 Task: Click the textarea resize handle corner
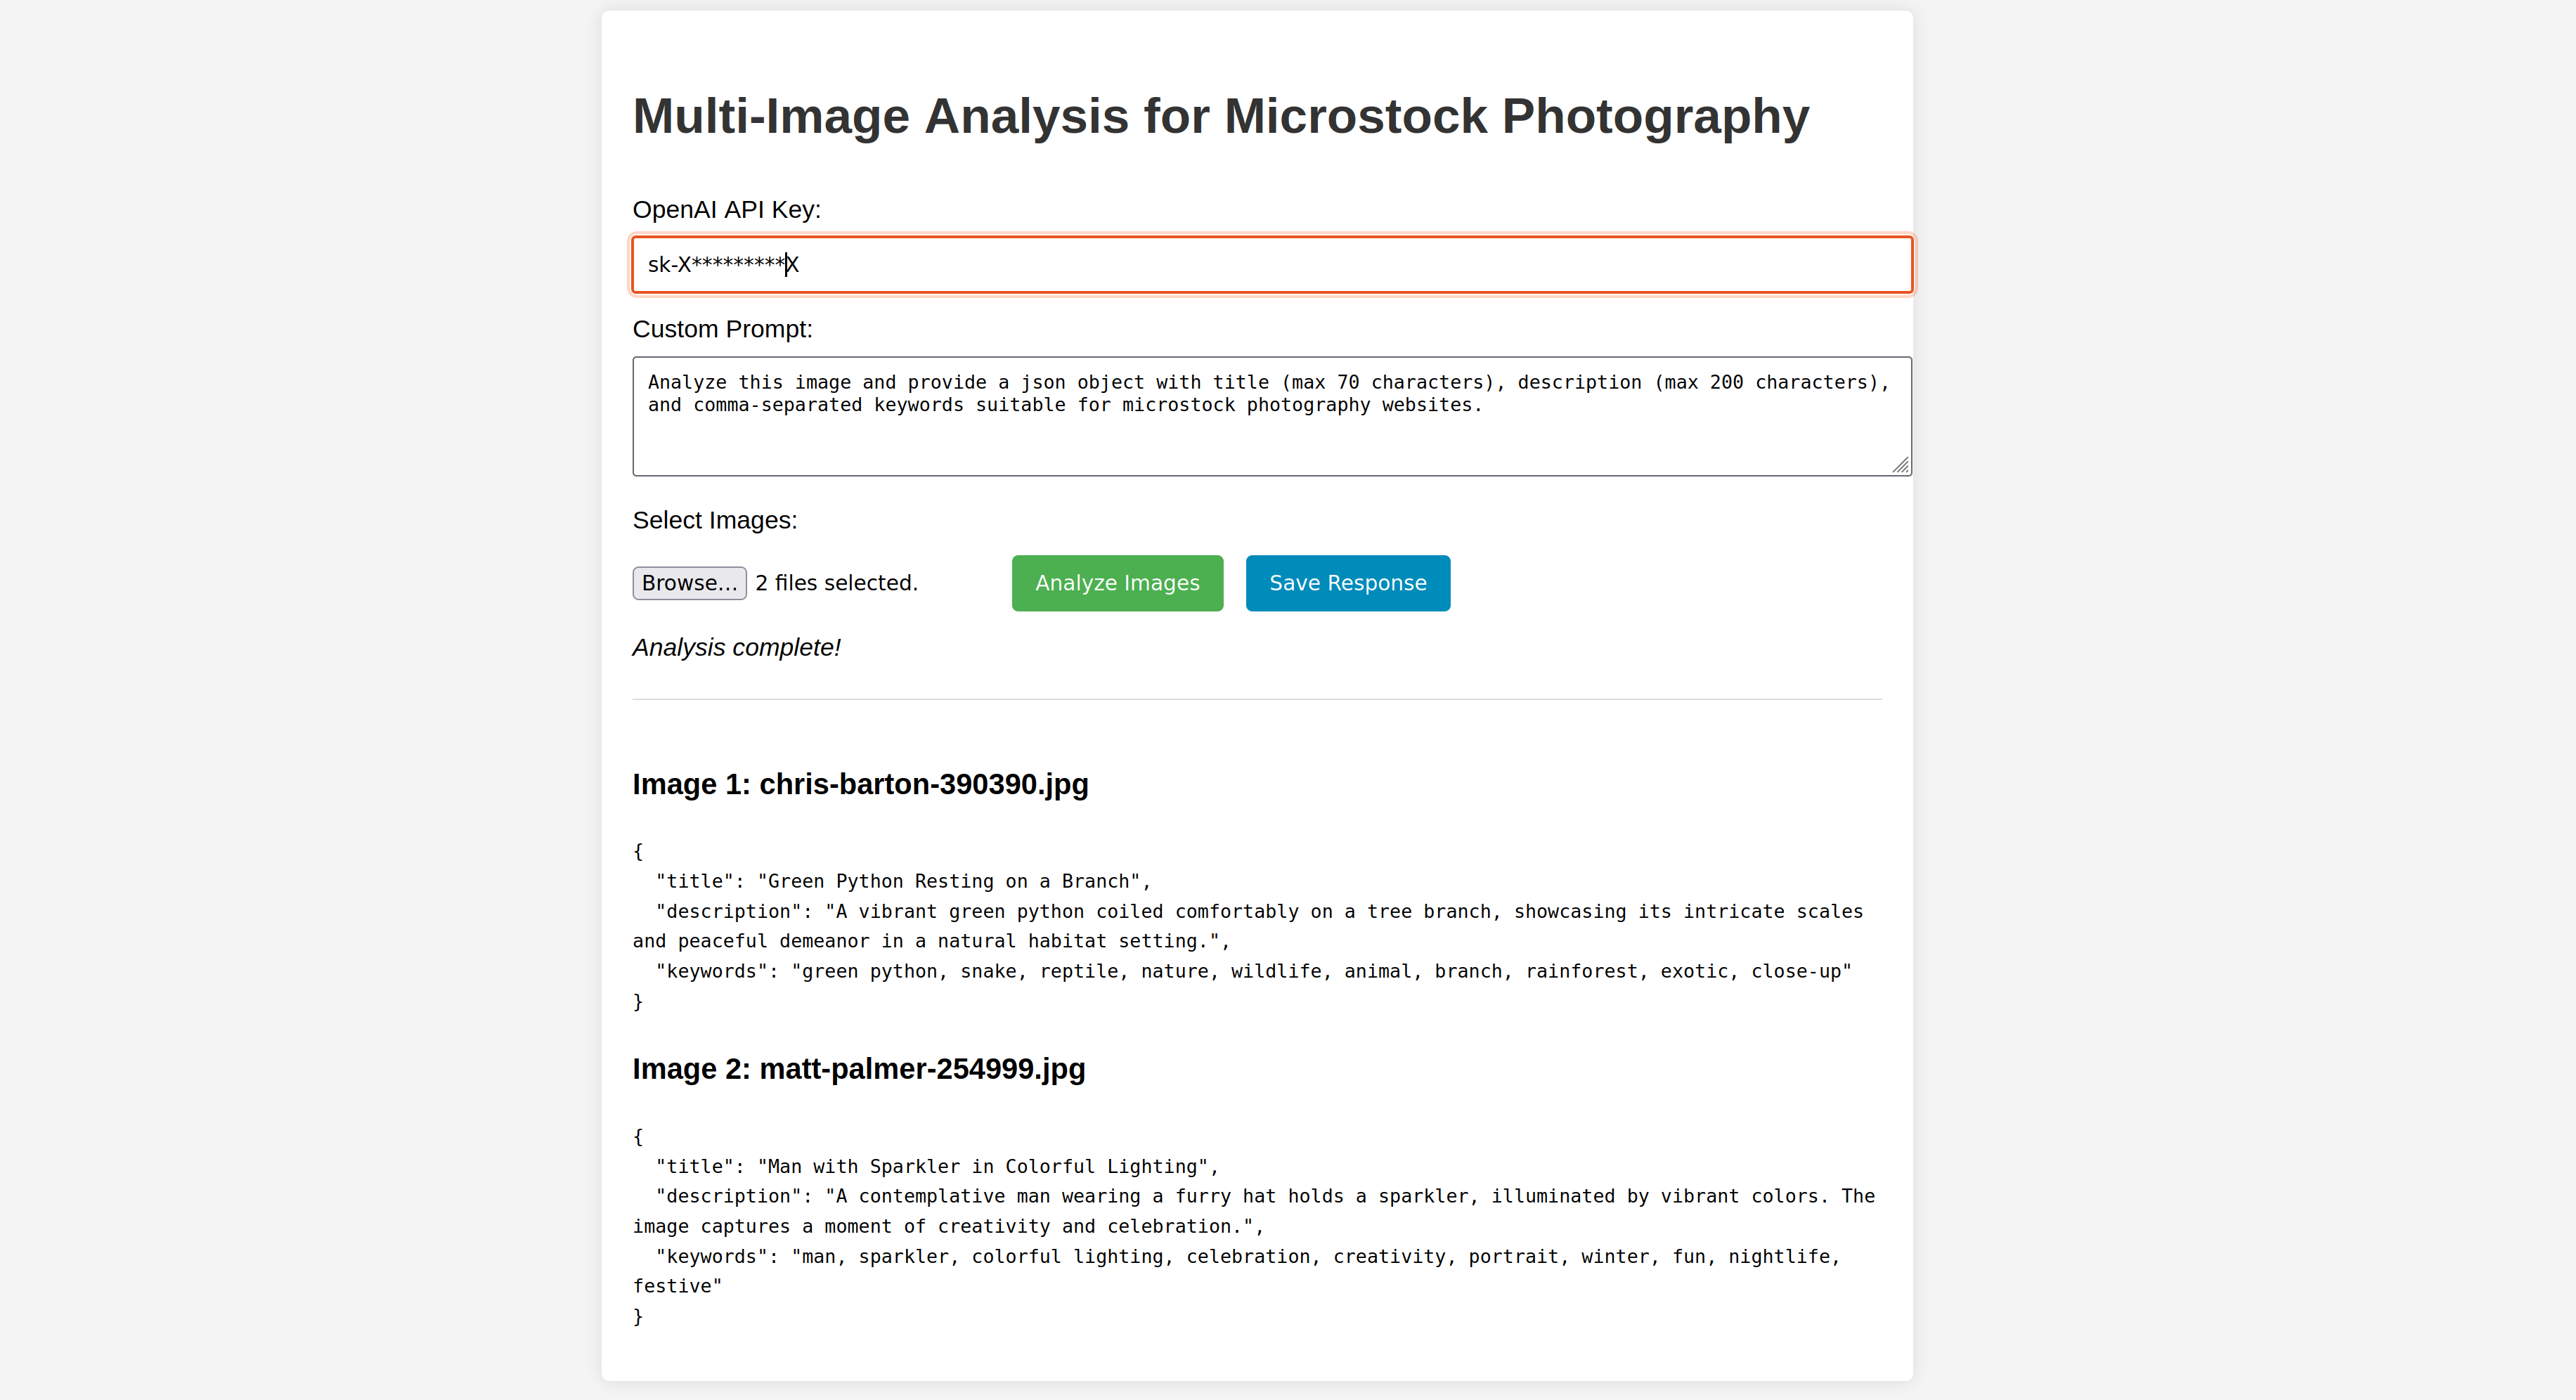[1900, 465]
